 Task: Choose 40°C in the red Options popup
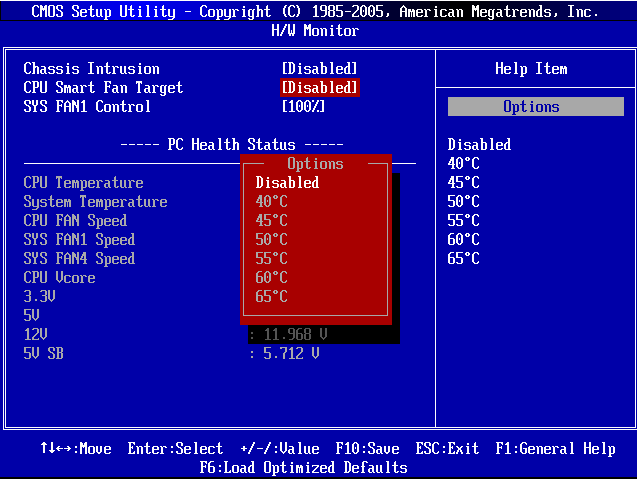coord(271,202)
